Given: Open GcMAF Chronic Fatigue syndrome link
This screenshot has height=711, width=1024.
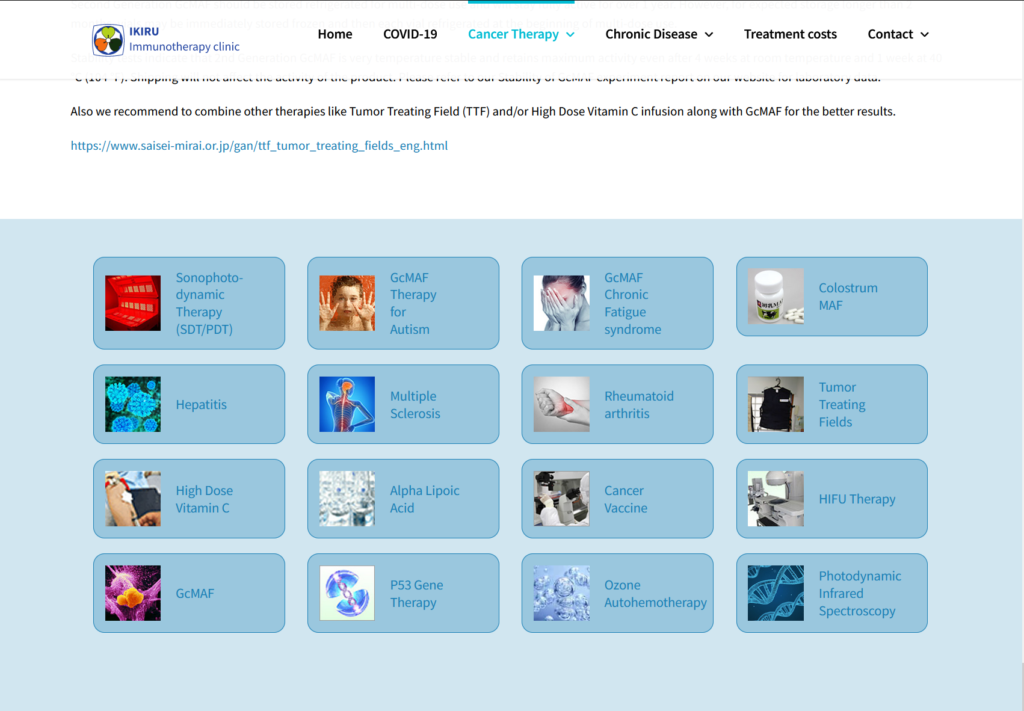Looking at the screenshot, I should point(632,303).
